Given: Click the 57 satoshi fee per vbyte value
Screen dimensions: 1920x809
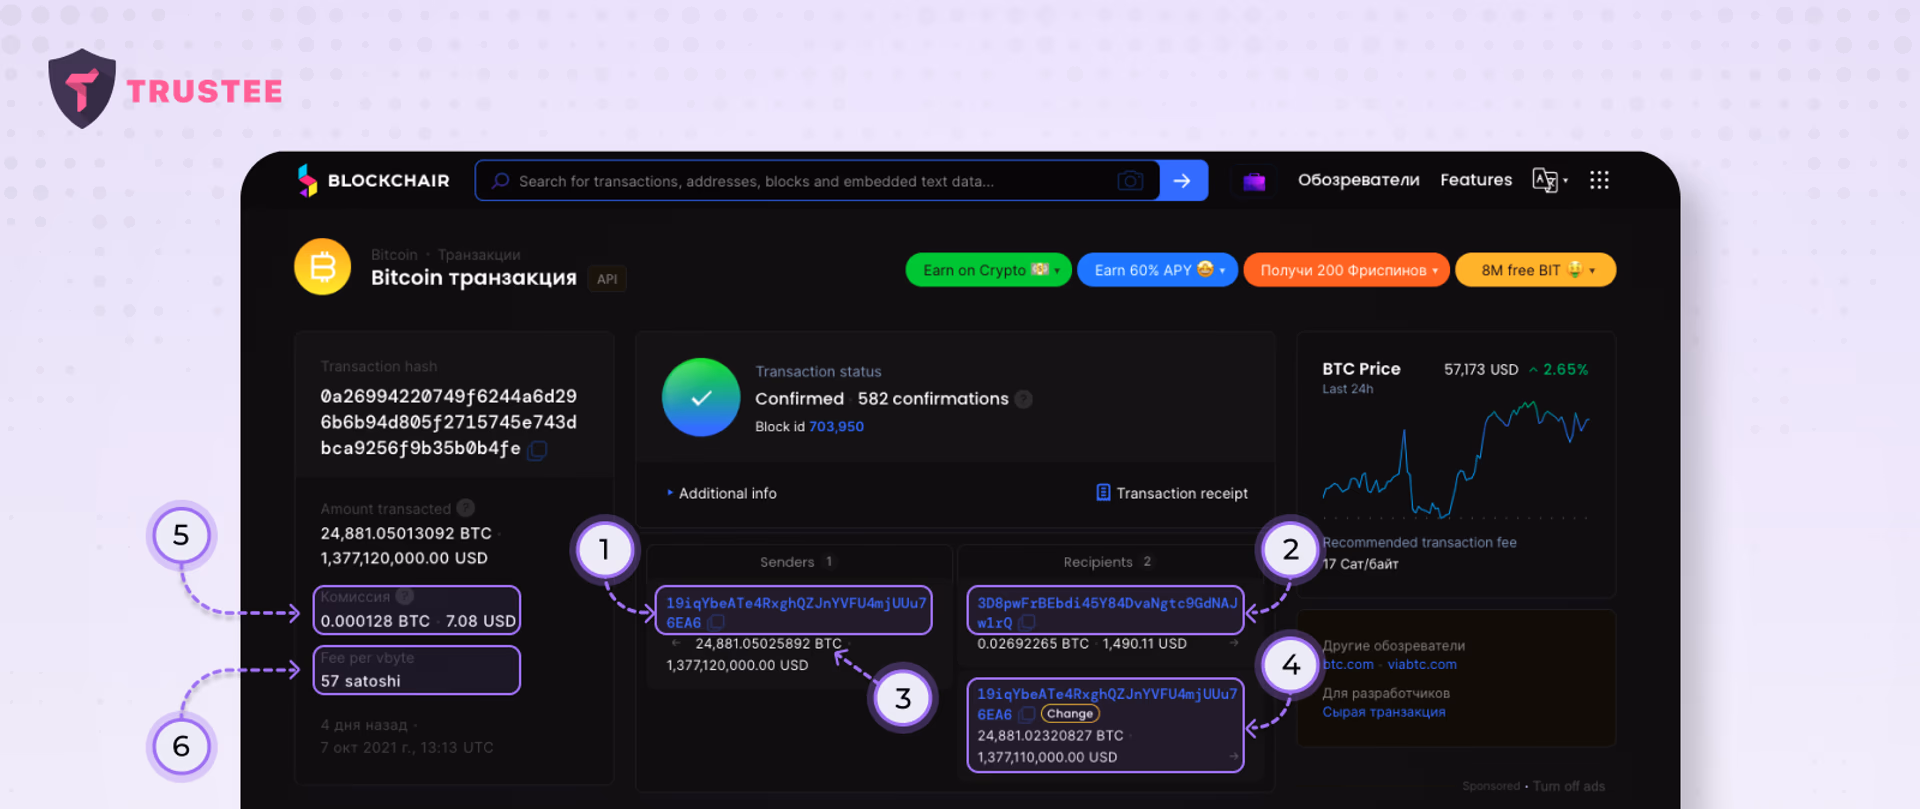Looking at the screenshot, I should [x=360, y=681].
